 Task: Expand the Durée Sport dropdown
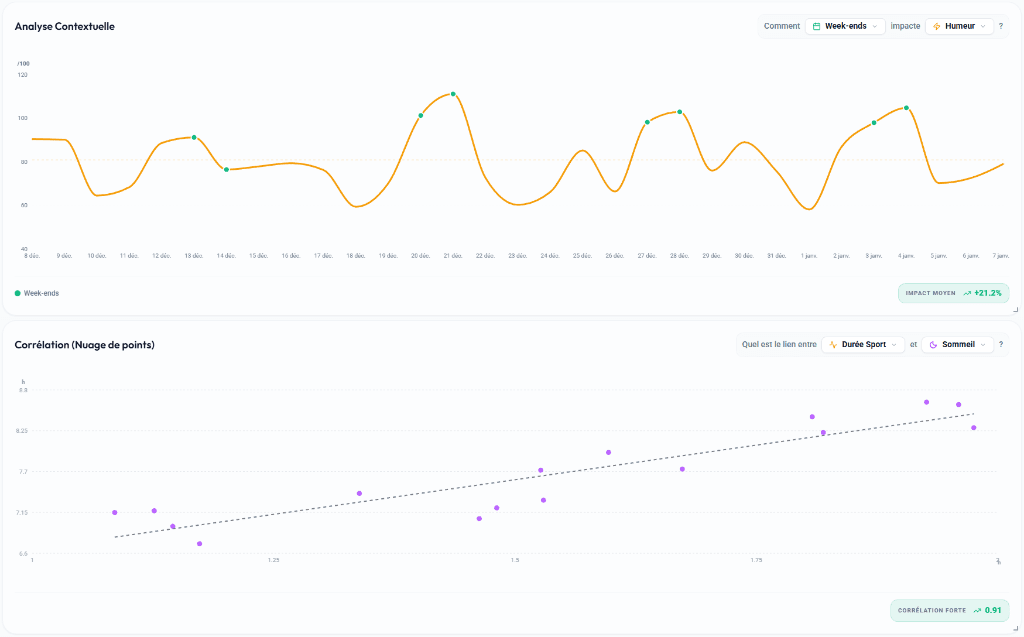point(862,344)
